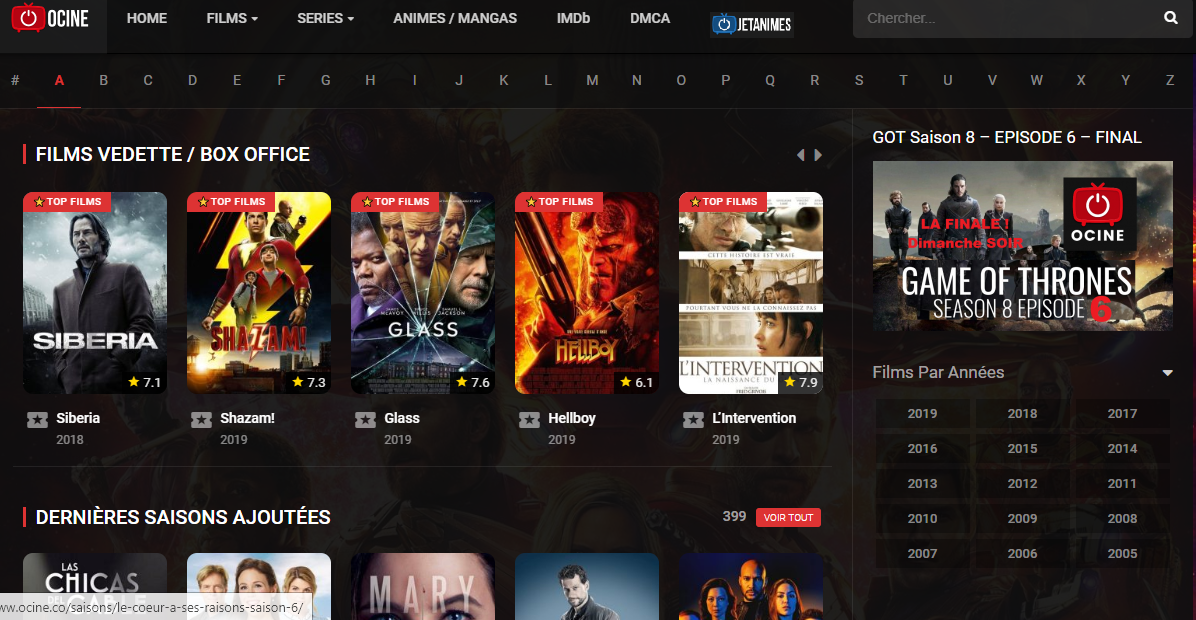Click the star icon beside Glass title
Viewport: 1196px width, 620px height.
365,419
